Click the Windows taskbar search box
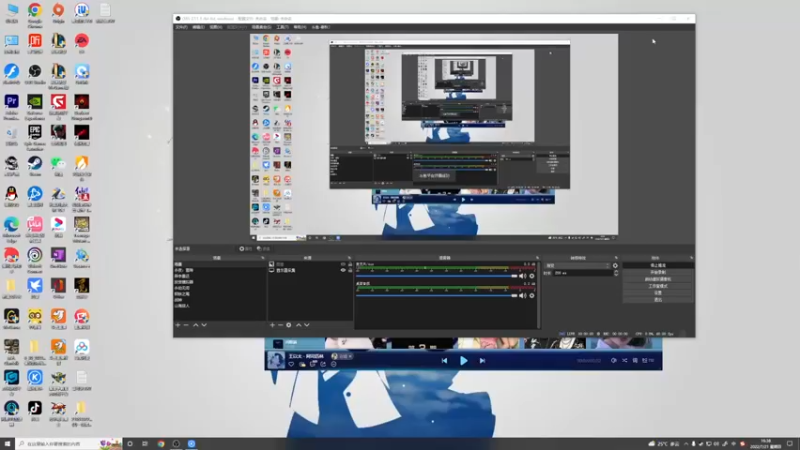The height and width of the screenshot is (450, 800). [x=69, y=444]
